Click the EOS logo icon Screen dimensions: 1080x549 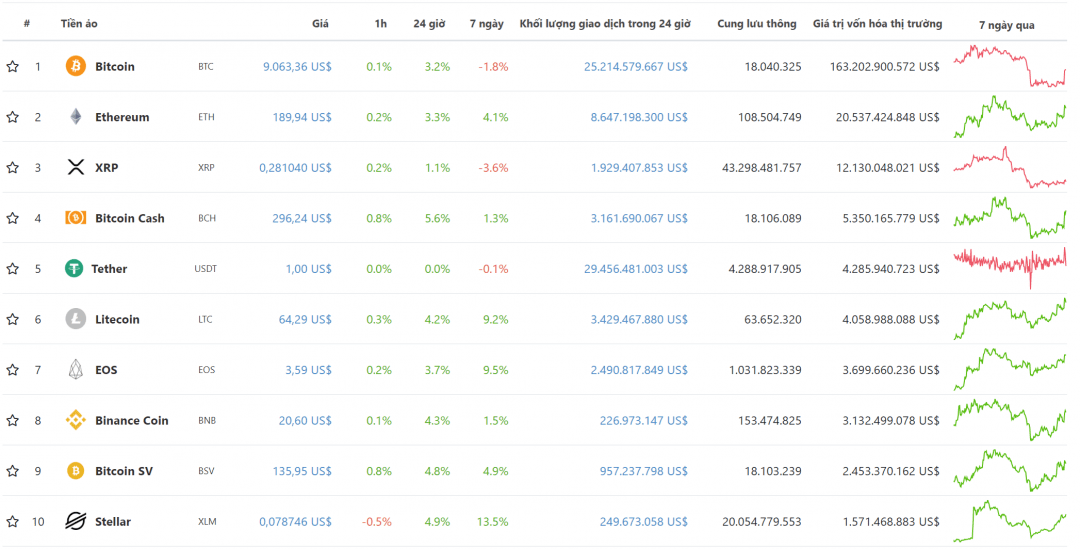pyautogui.click(x=76, y=369)
